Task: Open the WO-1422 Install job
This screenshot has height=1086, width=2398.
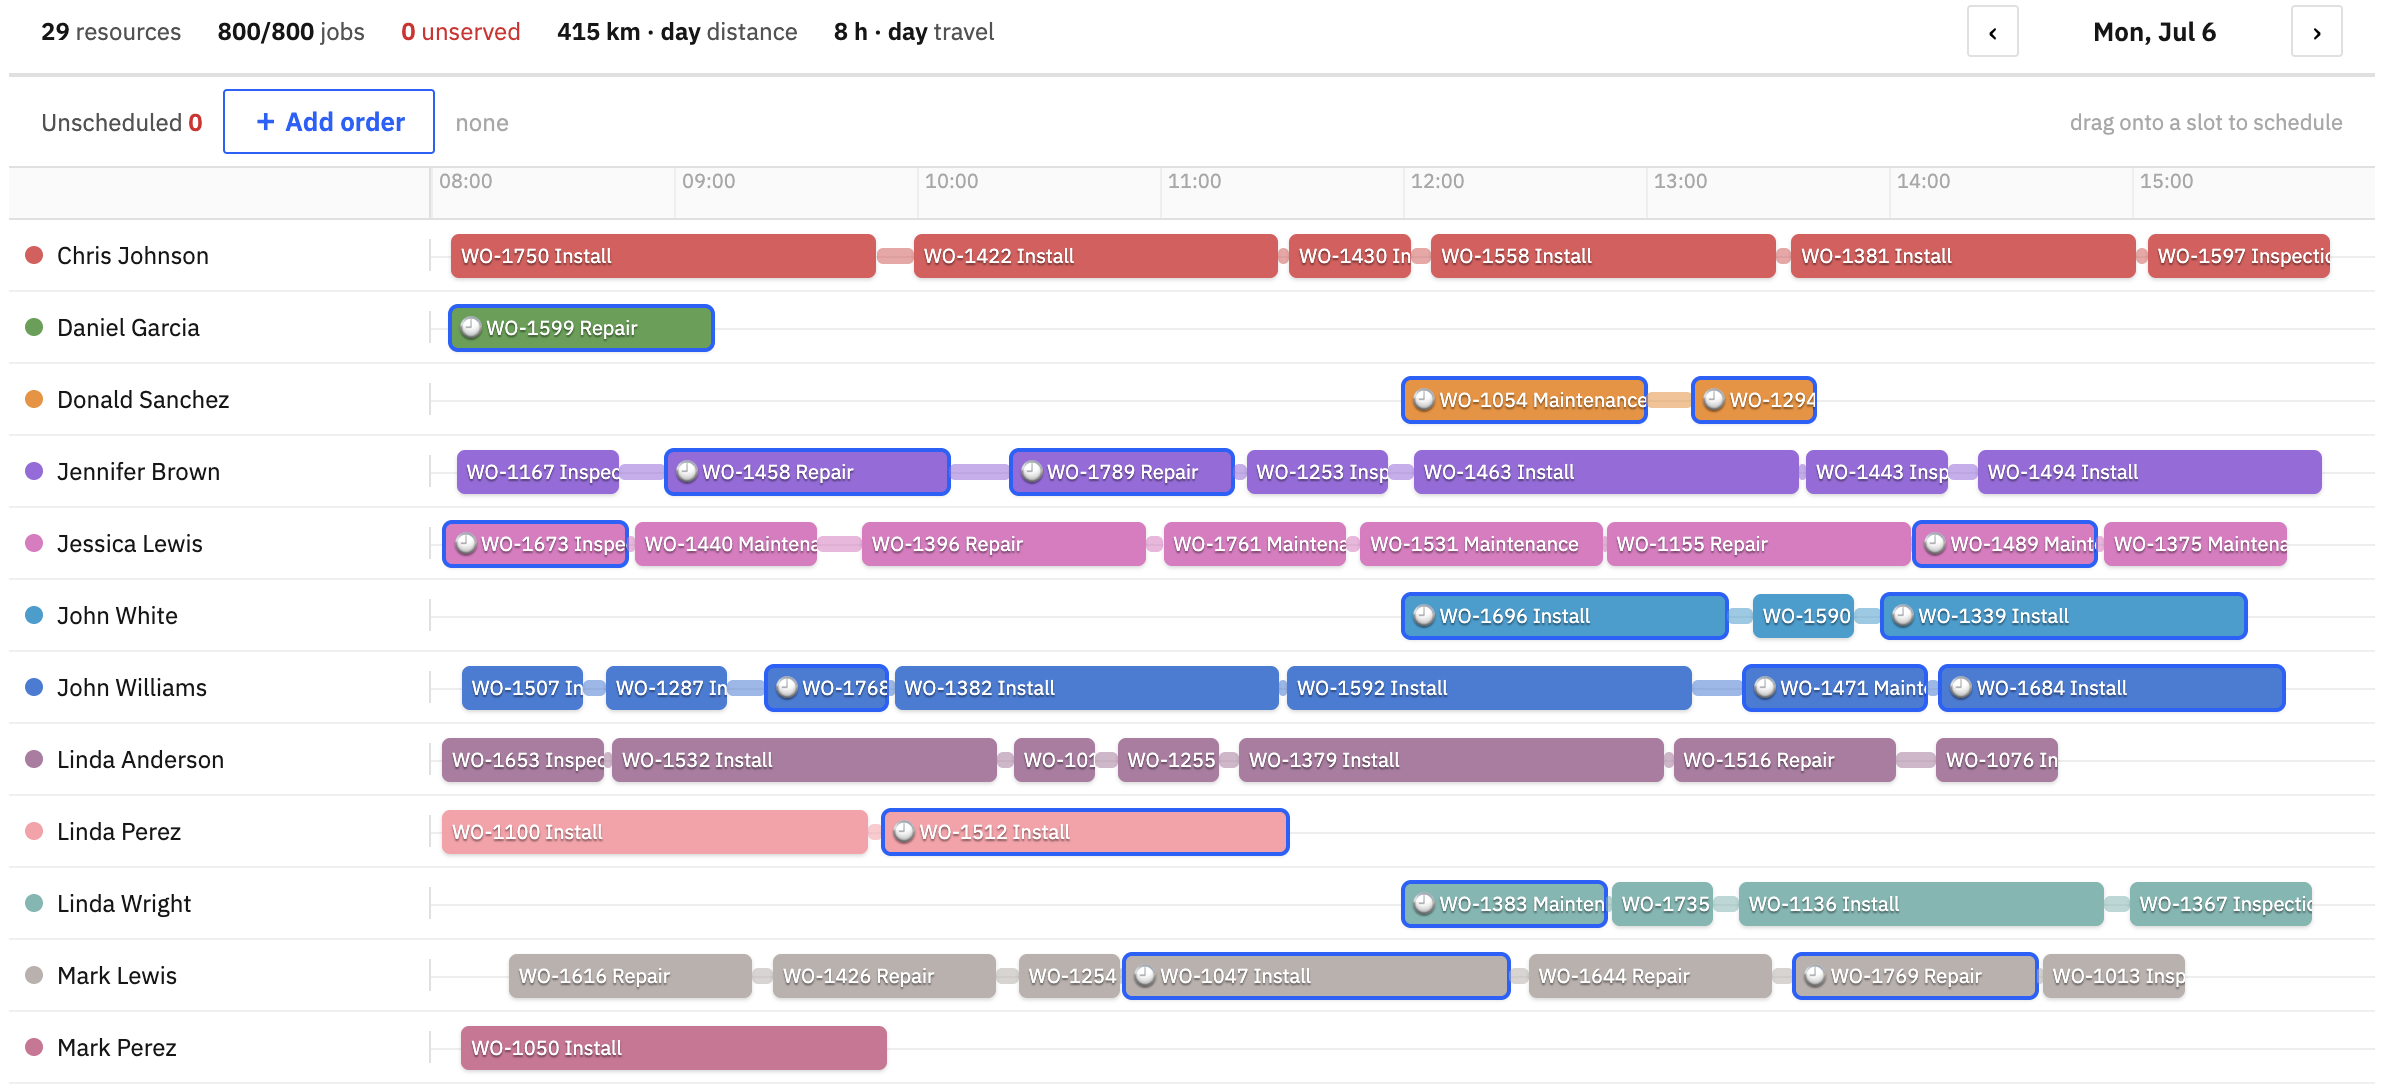Action: (1096, 256)
